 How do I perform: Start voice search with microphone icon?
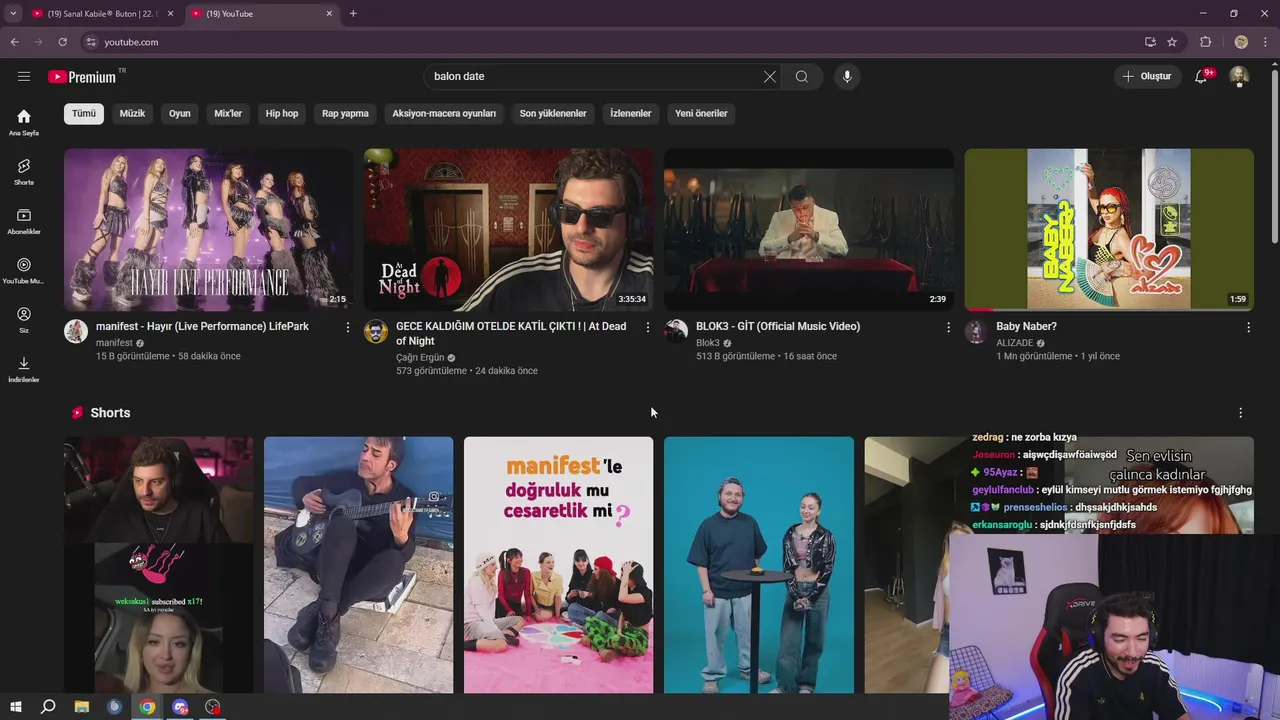pyautogui.click(x=847, y=76)
